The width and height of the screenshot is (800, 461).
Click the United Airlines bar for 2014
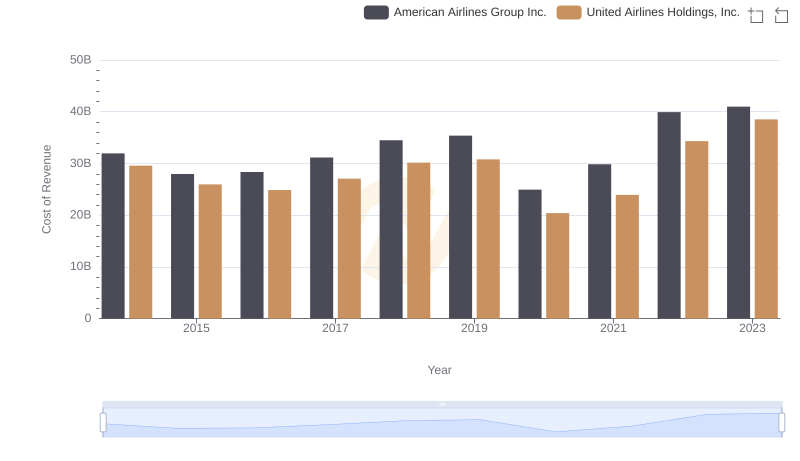[141, 242]
